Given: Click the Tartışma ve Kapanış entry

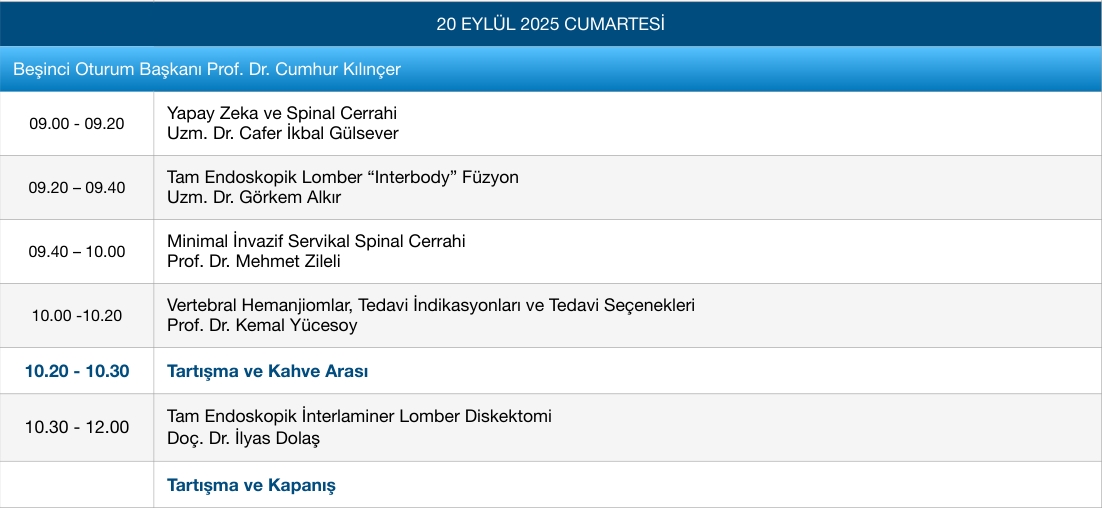Looking at the screenshot, I should coord(251,485).
